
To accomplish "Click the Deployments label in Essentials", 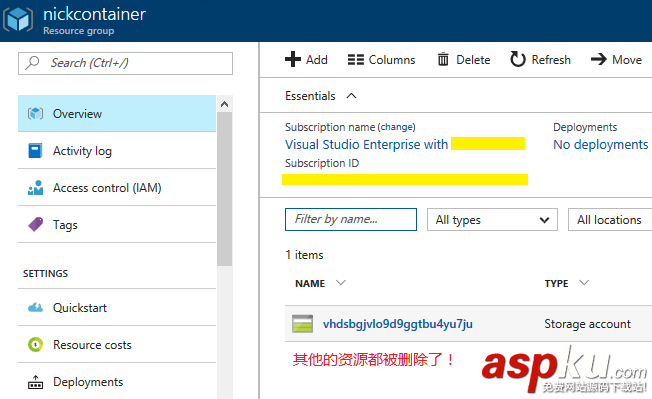I will click(x=585, y=127).
